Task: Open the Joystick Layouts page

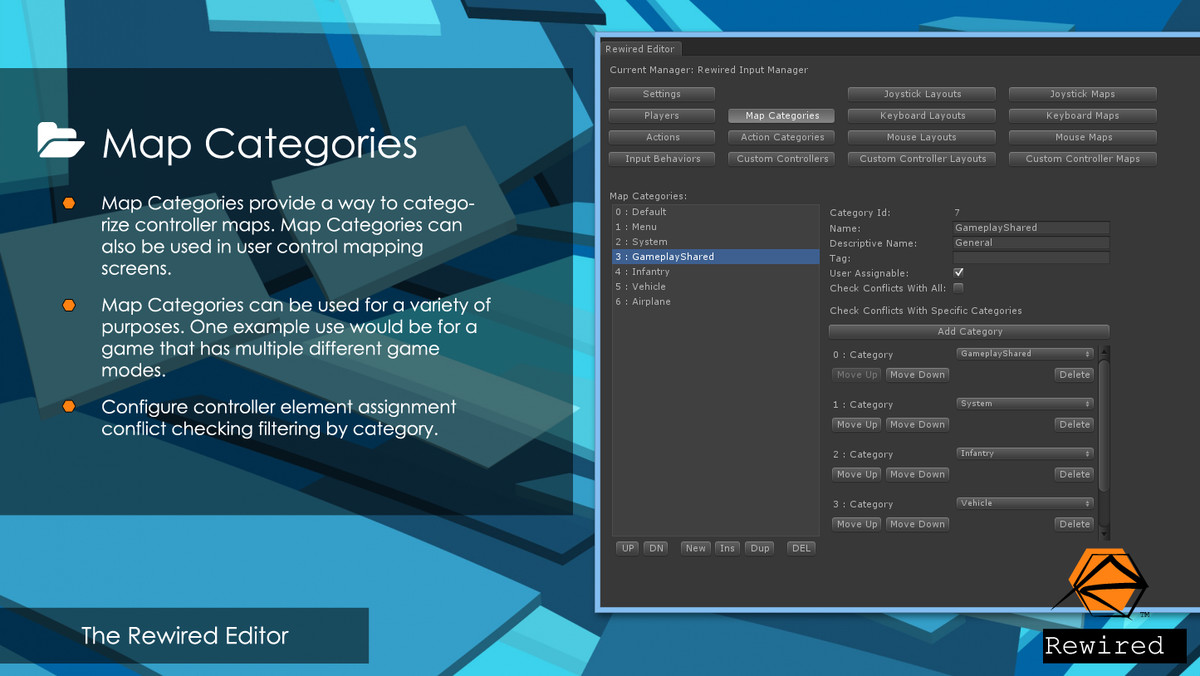Action: [x=922, y=94]
